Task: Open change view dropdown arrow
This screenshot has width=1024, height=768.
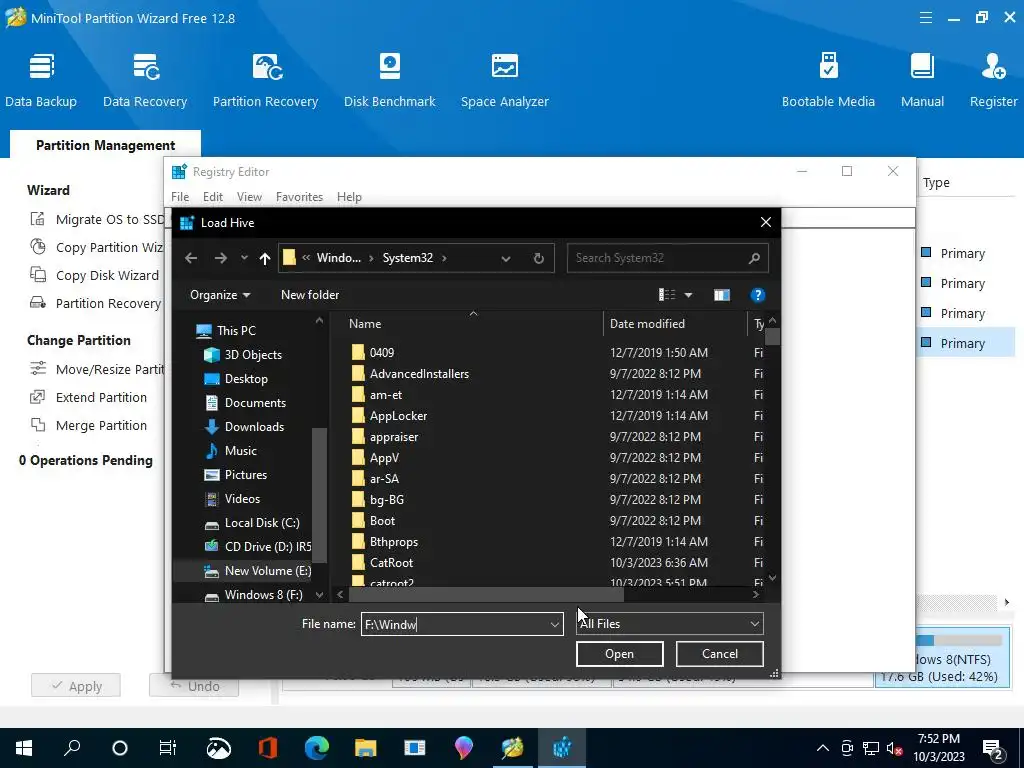Action: coord(688,295)
